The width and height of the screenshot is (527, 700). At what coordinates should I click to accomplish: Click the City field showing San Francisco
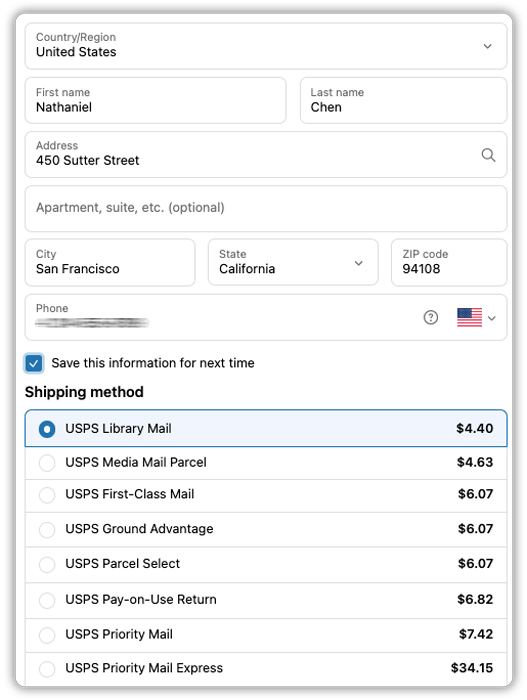[110, 262]
